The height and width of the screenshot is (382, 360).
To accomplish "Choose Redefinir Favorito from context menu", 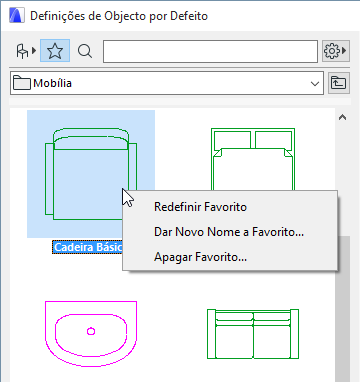I will pos(200,207).
